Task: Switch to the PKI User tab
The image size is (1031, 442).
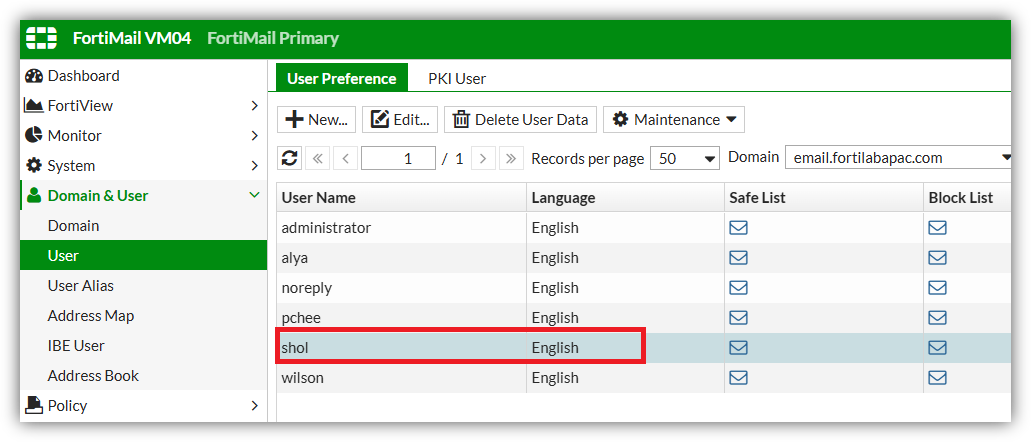Action: [457, 79]
